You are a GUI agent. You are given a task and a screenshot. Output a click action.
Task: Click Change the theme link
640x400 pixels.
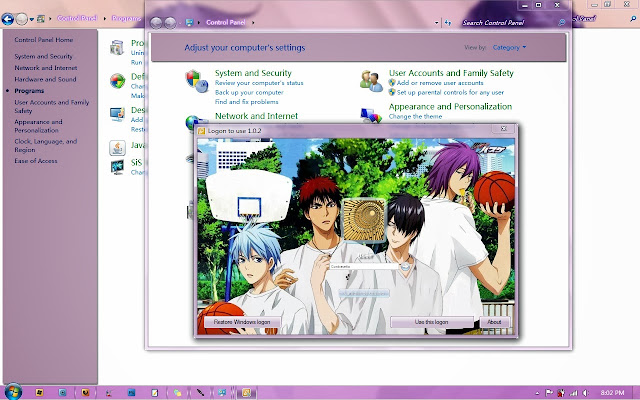point(416,116)
